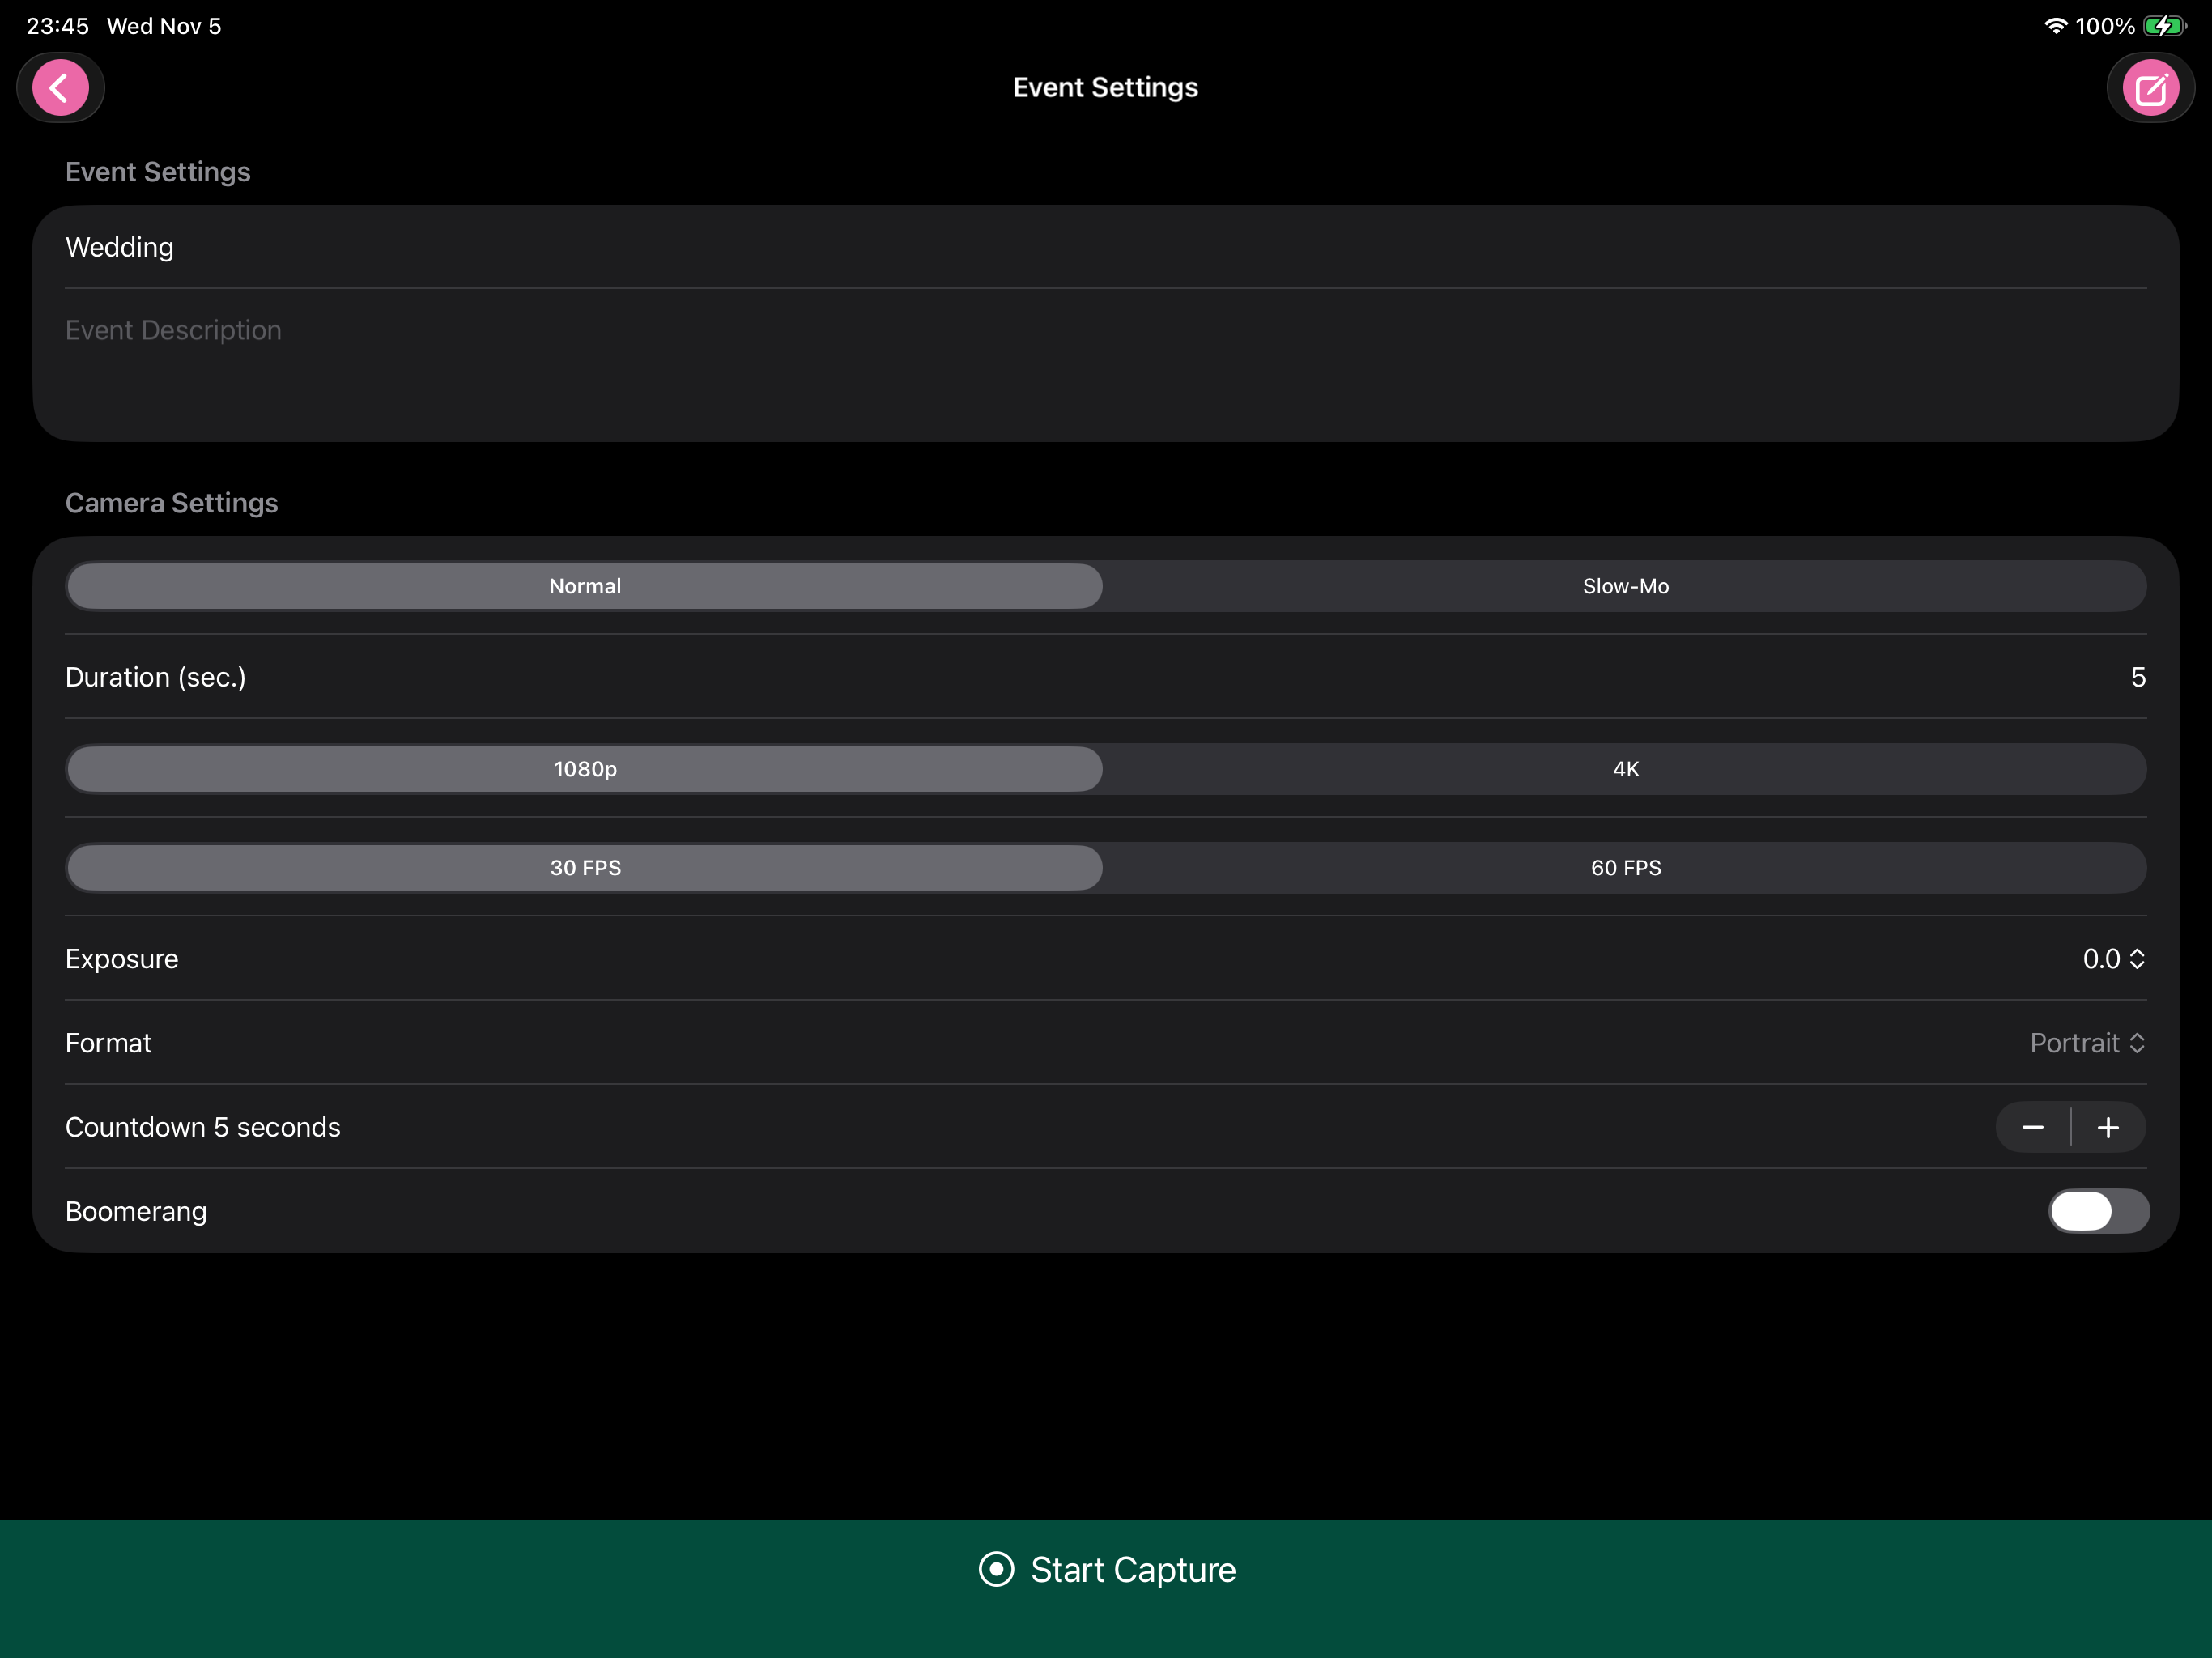2212x1658 pixels.
Task: Tap the Camera Settings section header
Action: click(171, 503)
